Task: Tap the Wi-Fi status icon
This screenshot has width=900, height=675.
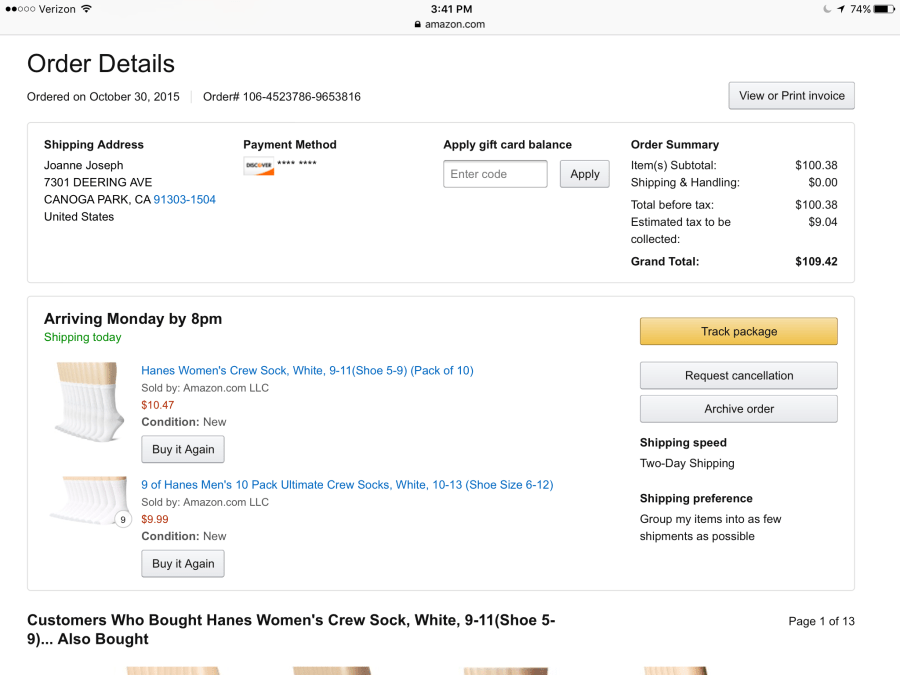Action: [86, 9]
